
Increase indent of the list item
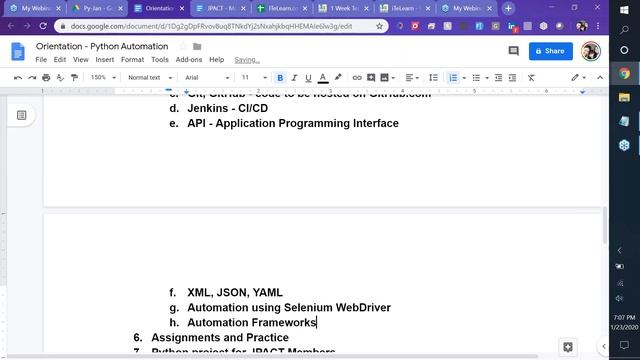[513, 78]
